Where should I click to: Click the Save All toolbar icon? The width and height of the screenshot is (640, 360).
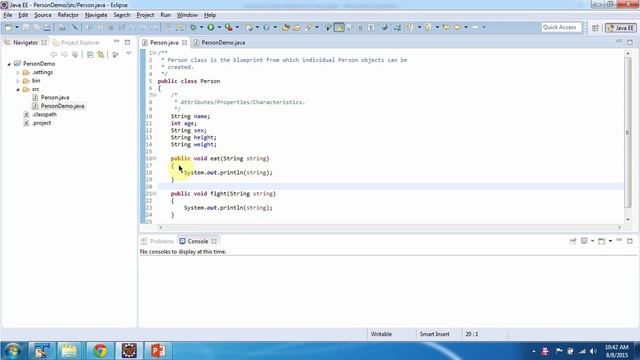coord(36,27)
